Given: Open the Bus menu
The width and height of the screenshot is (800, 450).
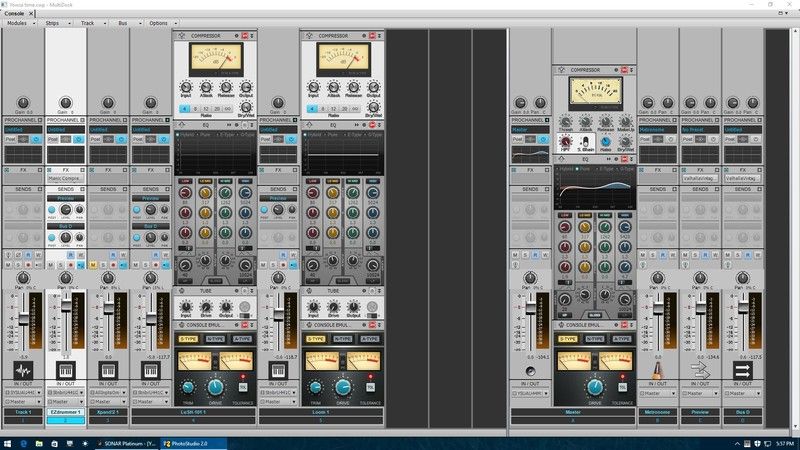Looking at the screenshot, I should point(126,23).
